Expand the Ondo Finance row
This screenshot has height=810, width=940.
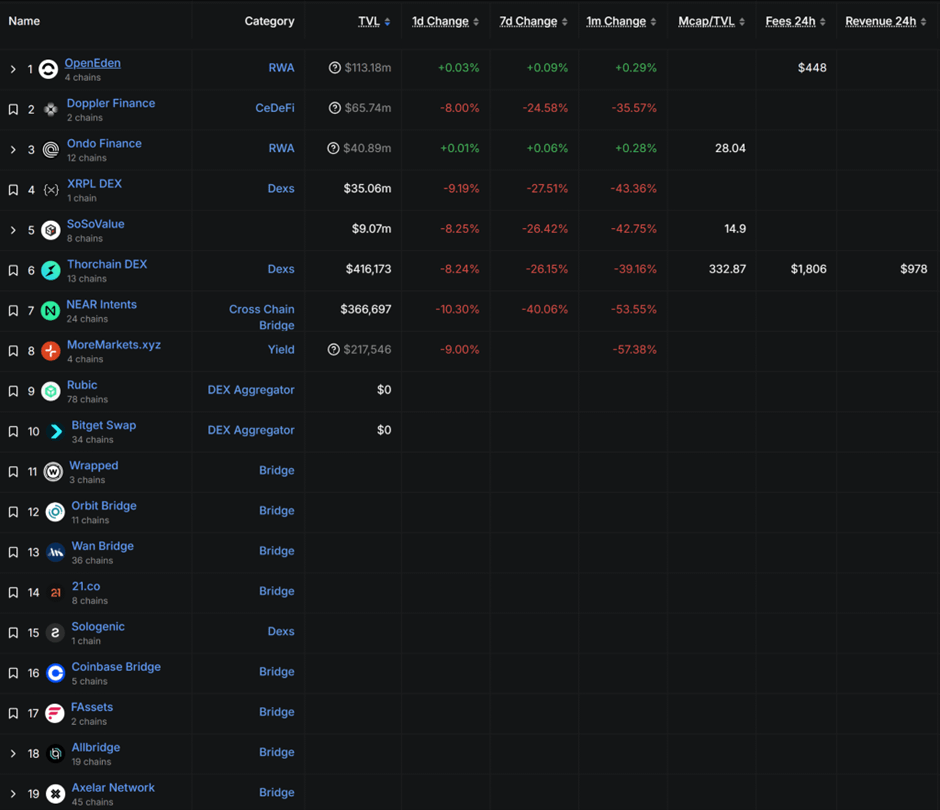pos(13,150)
